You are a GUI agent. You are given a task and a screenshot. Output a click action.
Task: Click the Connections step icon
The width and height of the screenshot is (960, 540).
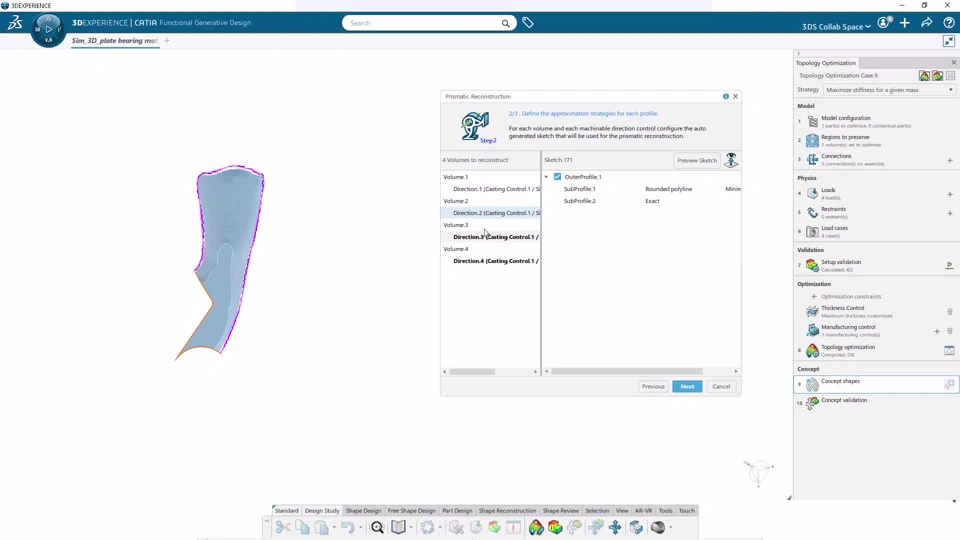tap(812, 159)
